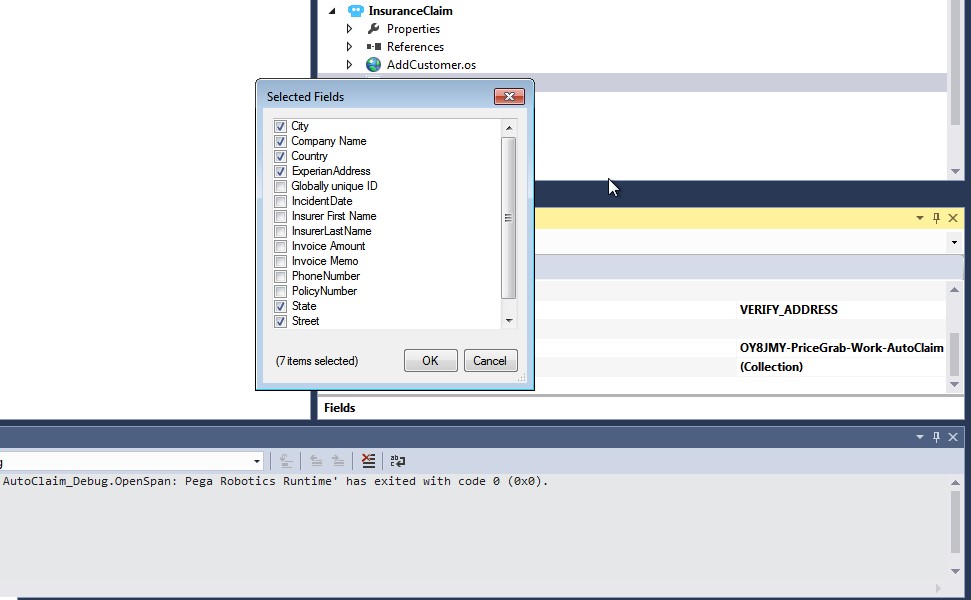Expand the References tree node

tap(349, 47)
